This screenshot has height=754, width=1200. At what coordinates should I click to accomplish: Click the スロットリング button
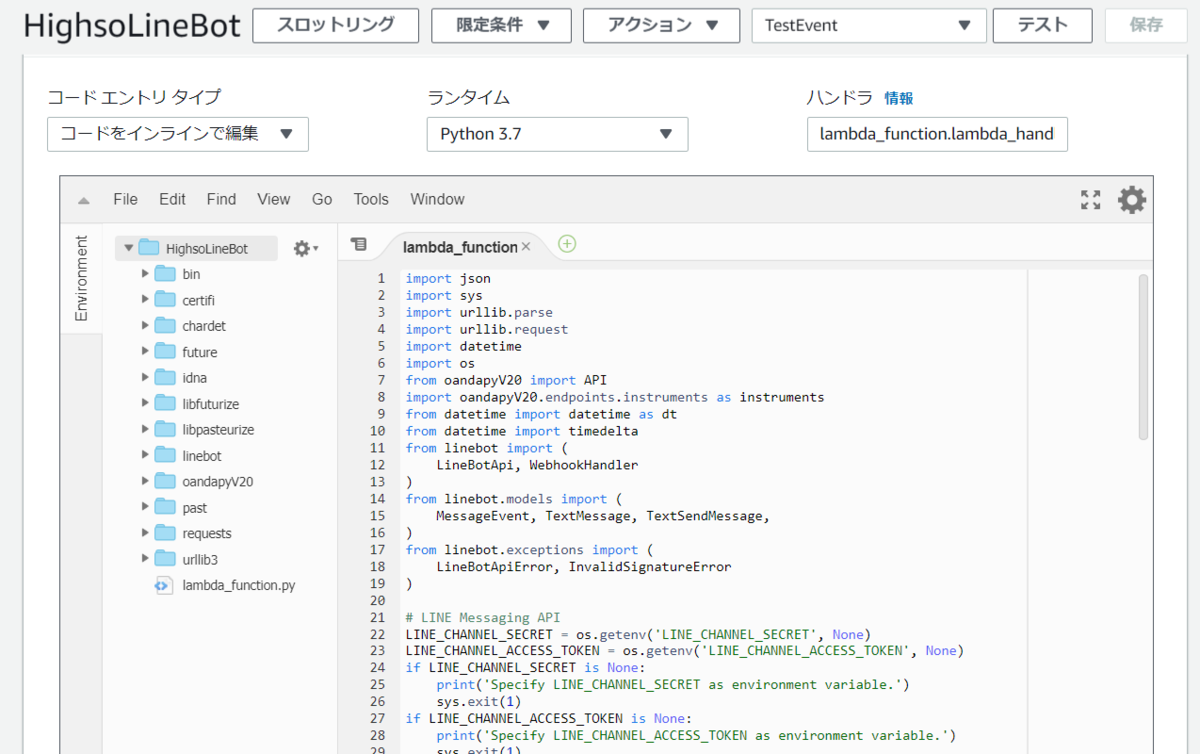[x=335, y=26]
